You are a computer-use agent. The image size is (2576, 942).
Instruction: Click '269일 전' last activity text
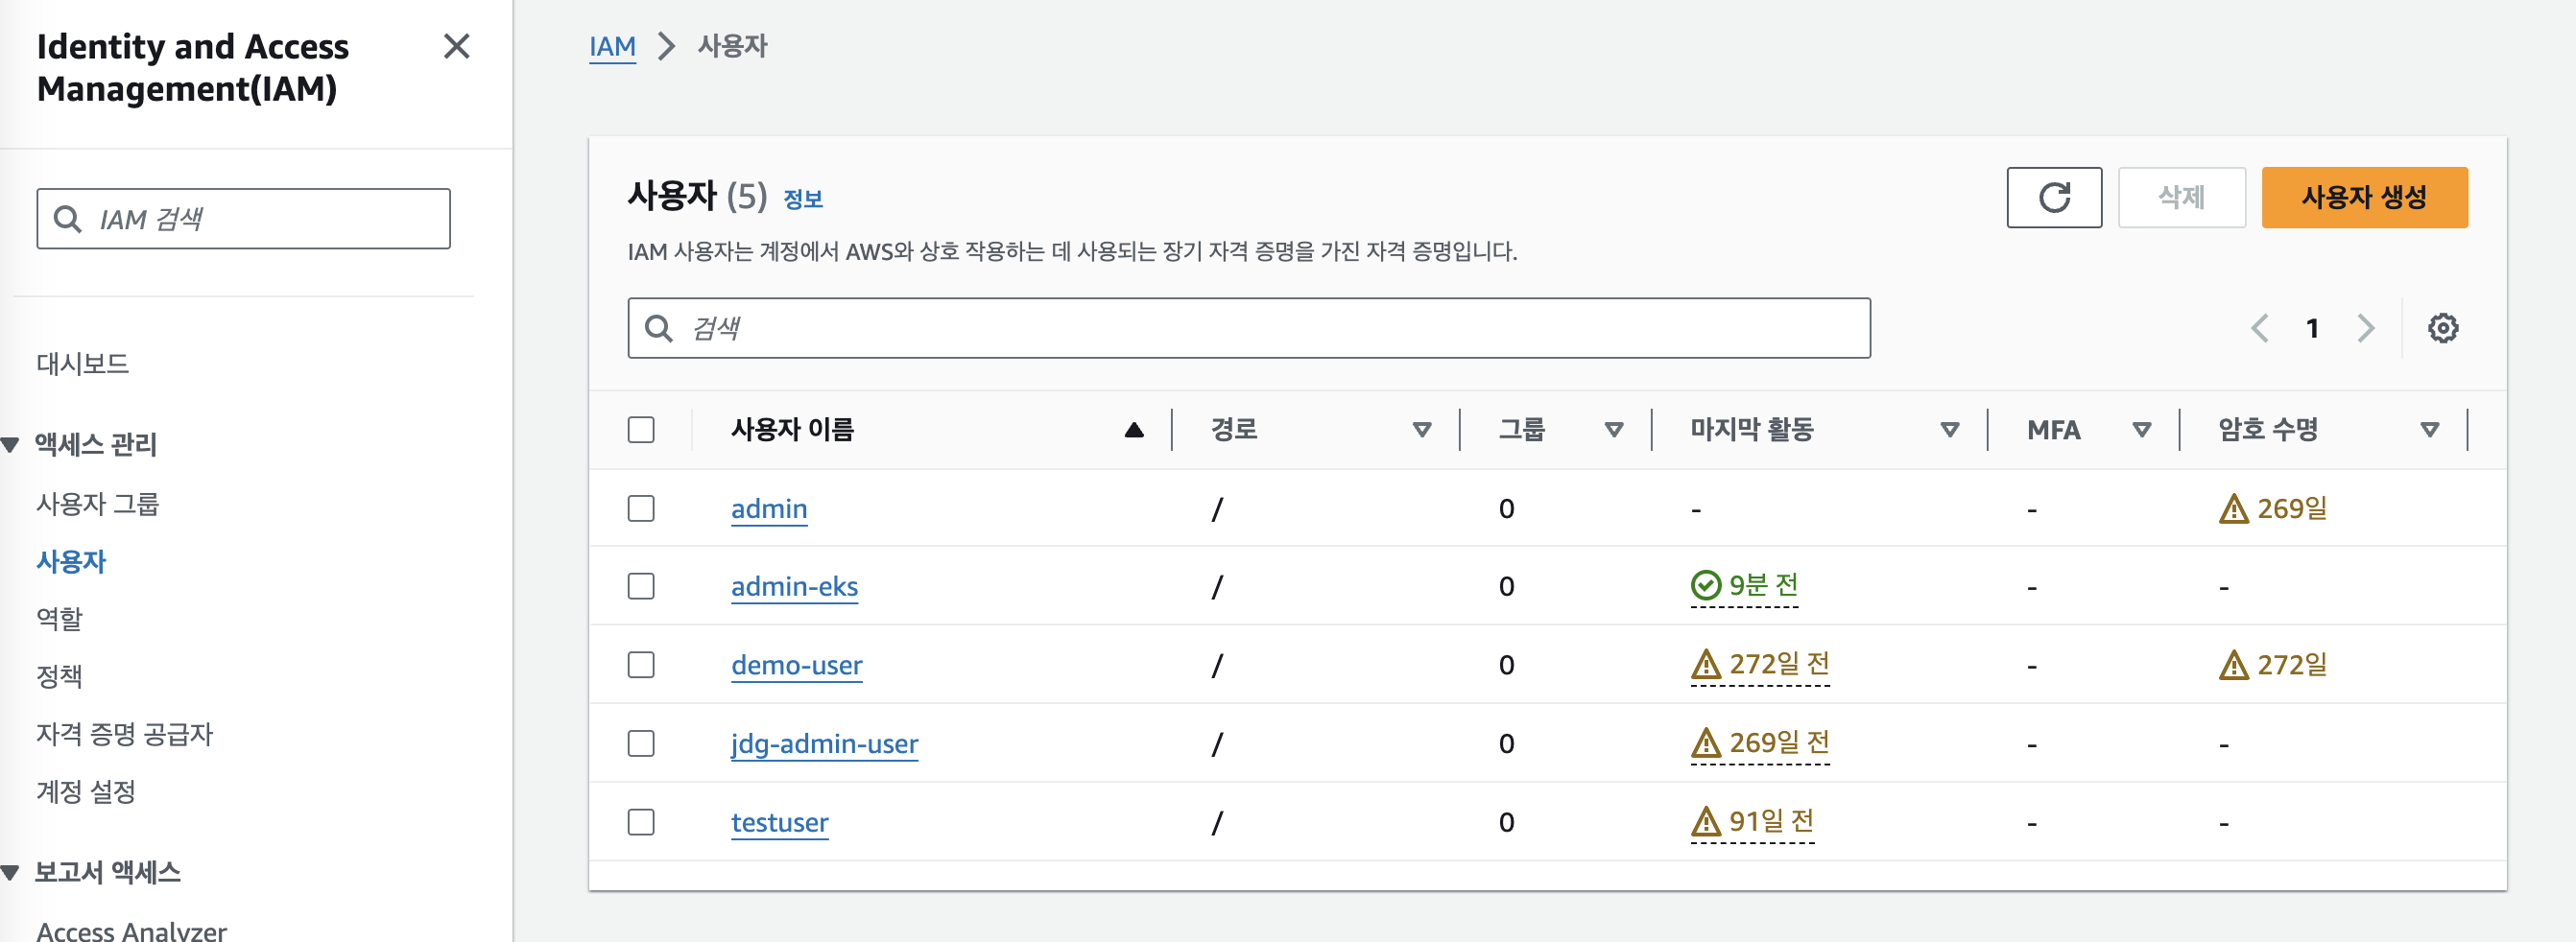pyautogui.click(x=1779, y=743)
